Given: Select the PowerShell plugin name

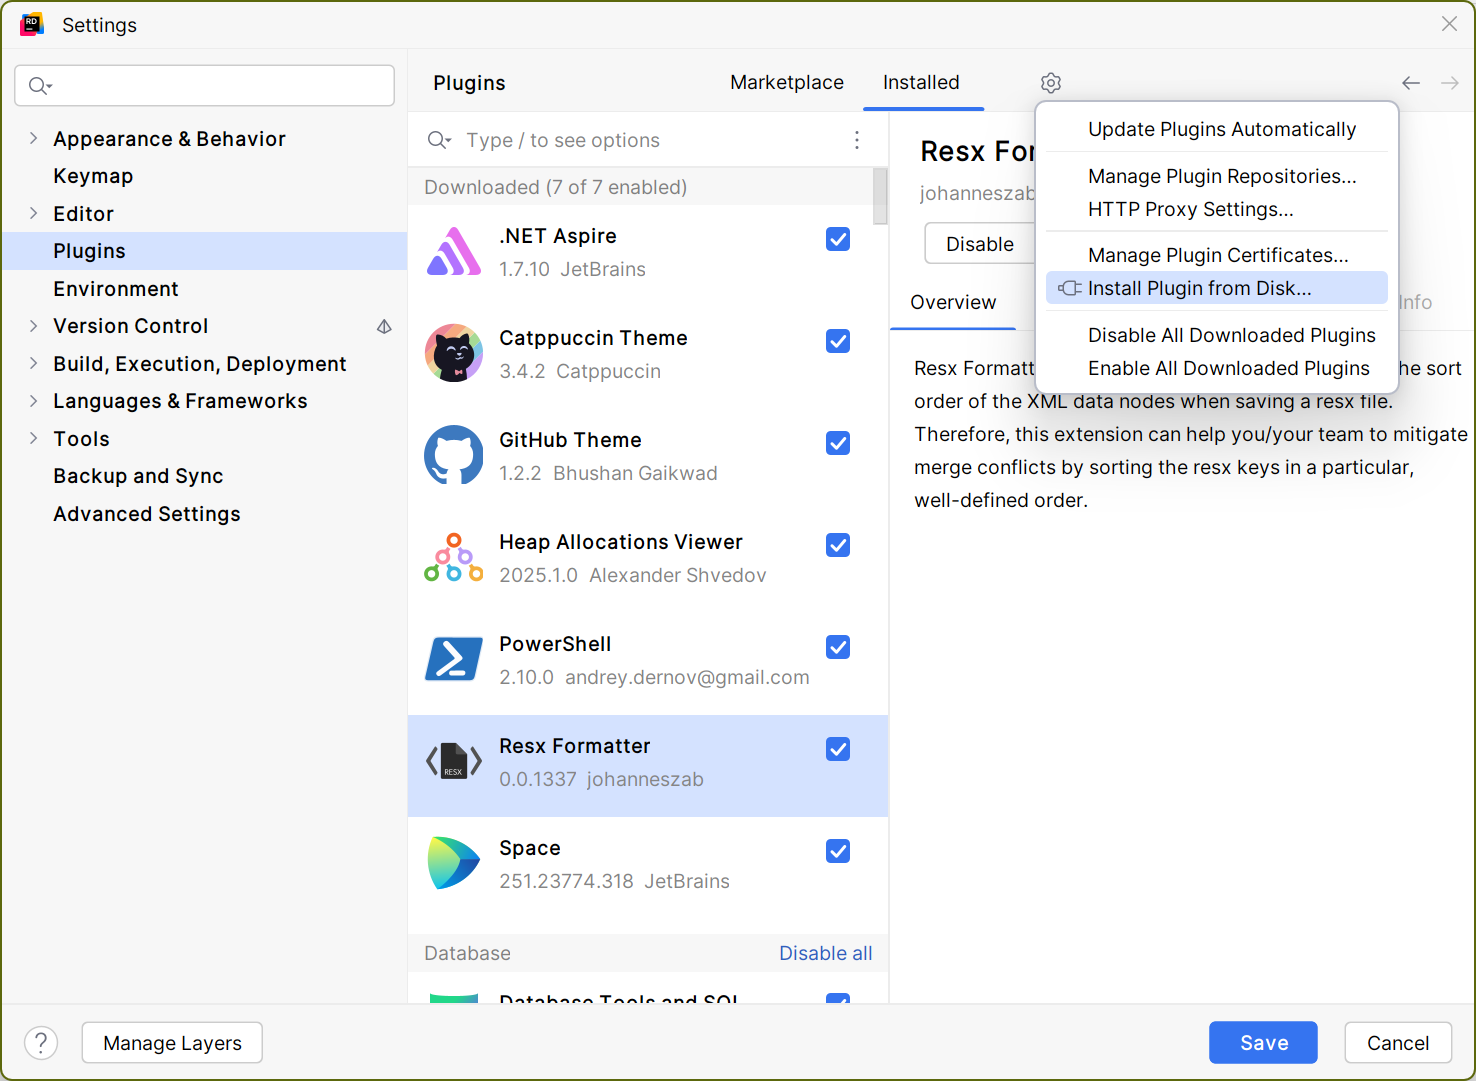Looking at the screenshot, I should pyautogui.click(x=555, y=644).
